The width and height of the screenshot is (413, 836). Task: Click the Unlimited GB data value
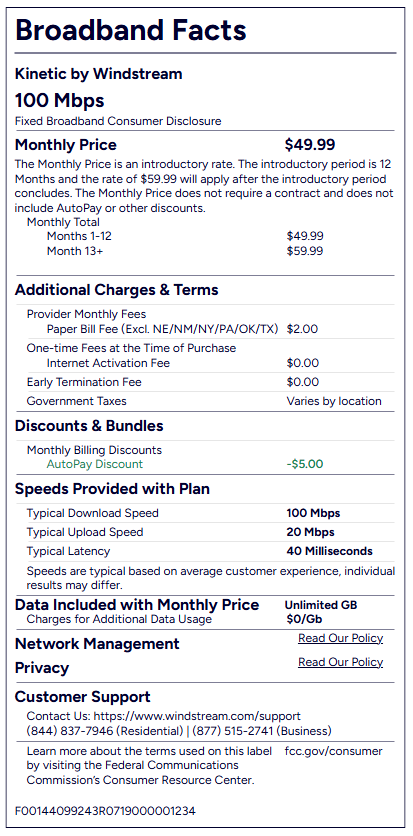click(321, 605)
